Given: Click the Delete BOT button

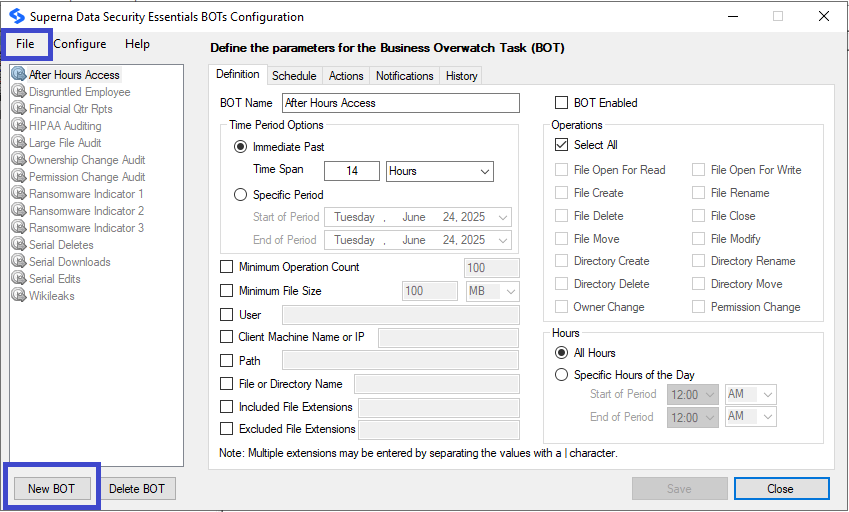Looking at the screenshot, I should [x=137, y=489].
